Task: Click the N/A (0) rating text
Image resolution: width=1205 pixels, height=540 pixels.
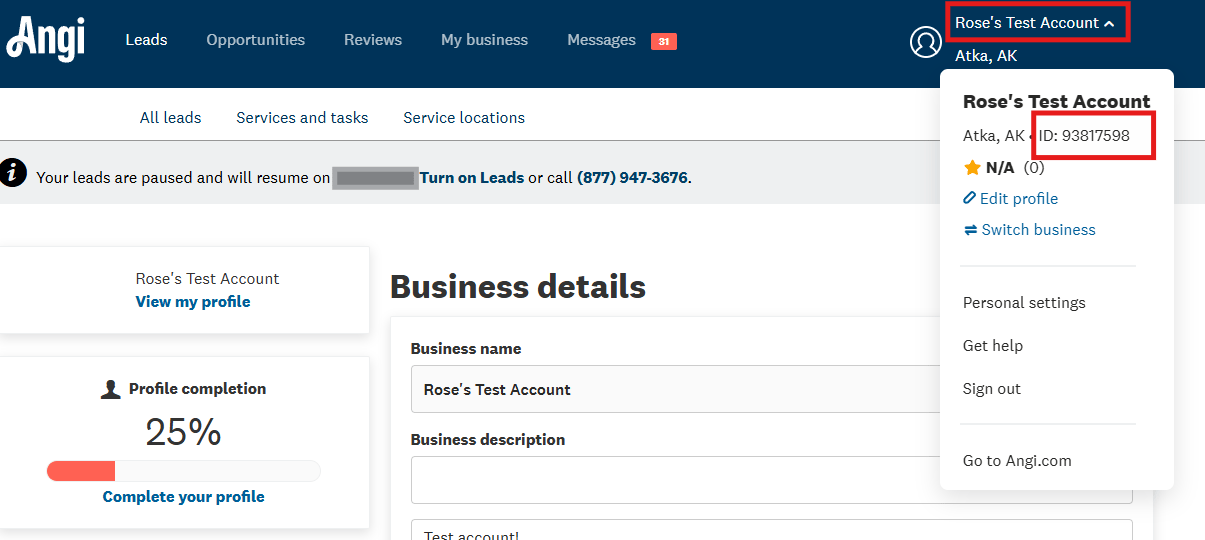Action: click(1015, 167)
